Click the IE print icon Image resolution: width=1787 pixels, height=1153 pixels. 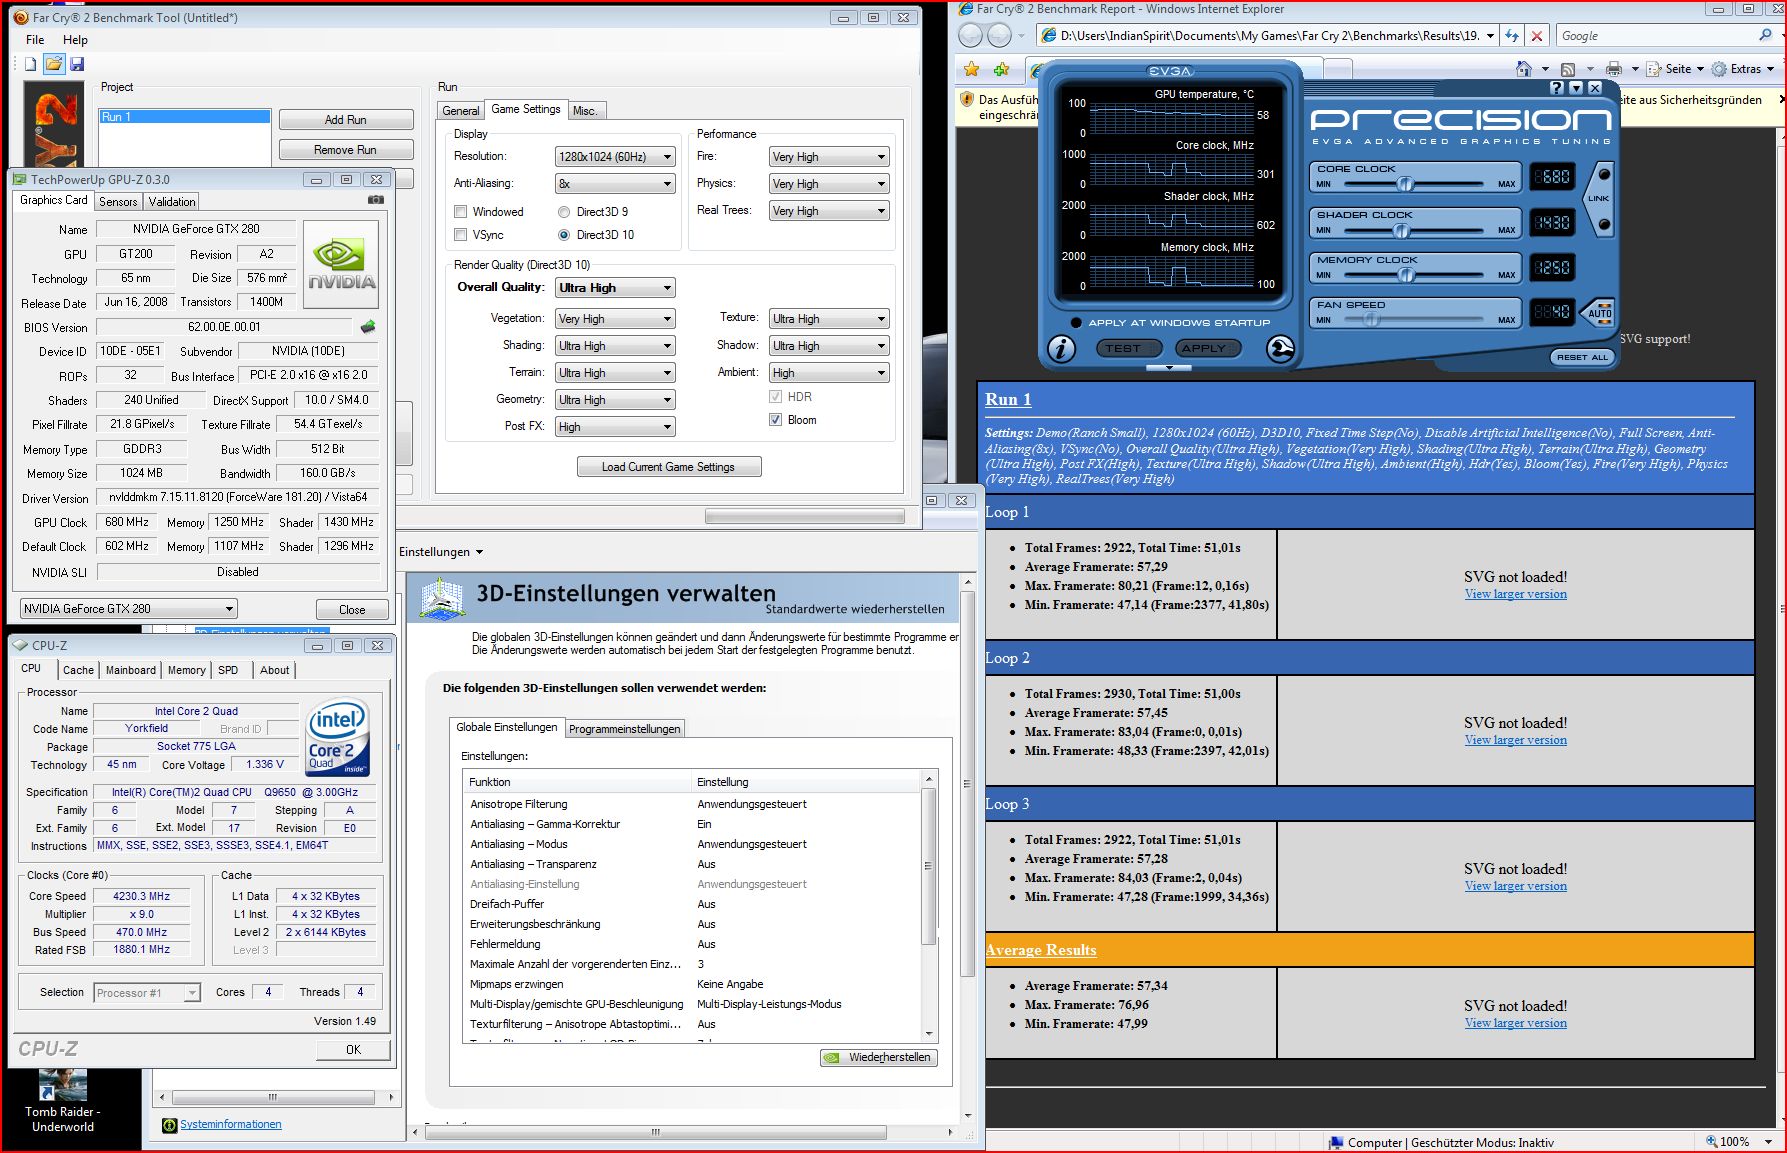pos(1613,69)
